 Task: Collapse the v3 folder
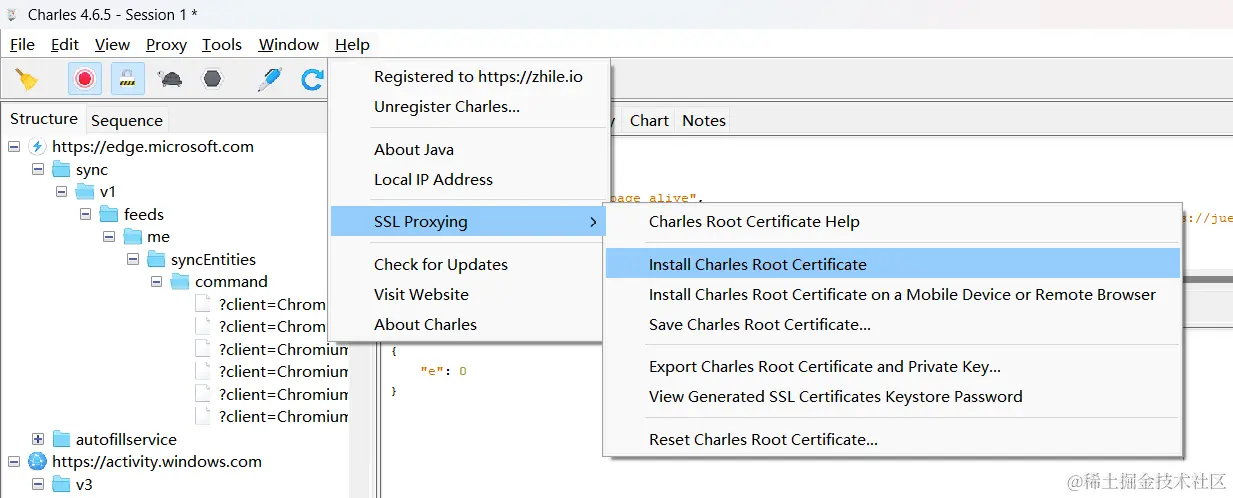(38, 484)
